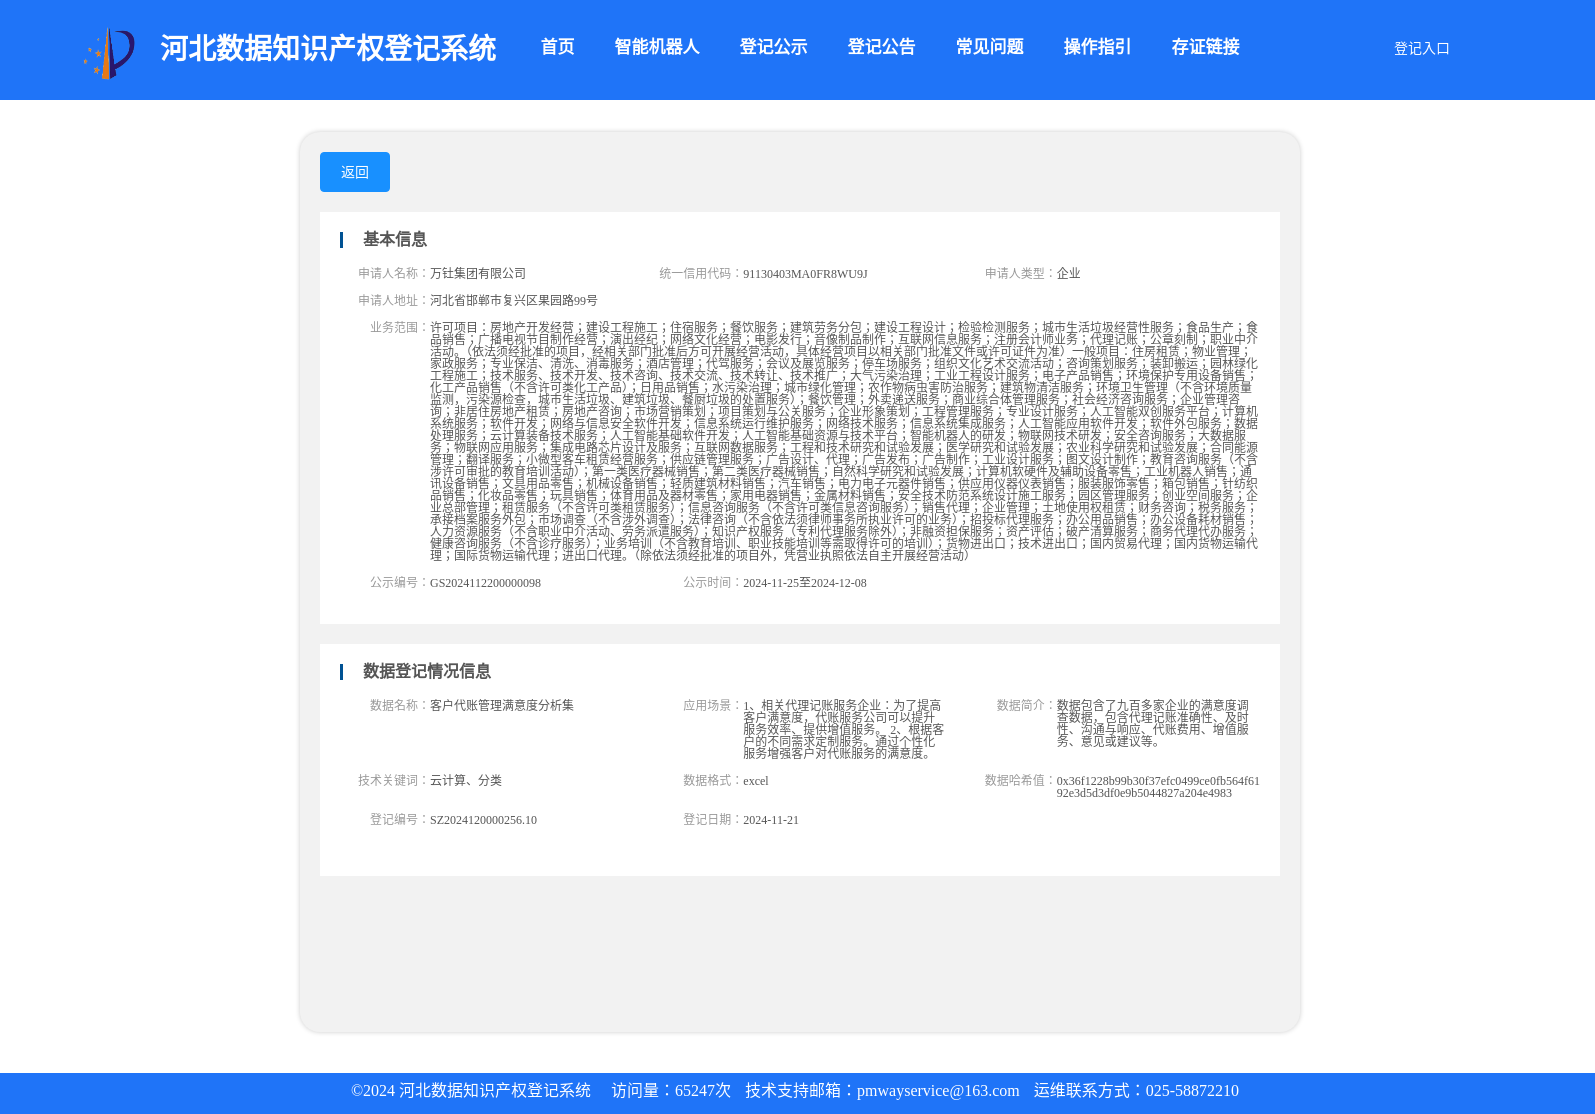The height and width of the screenshot is (1114, 1595).
Task: Open the 存证链接 menu item
Action: click(1205, 47)
